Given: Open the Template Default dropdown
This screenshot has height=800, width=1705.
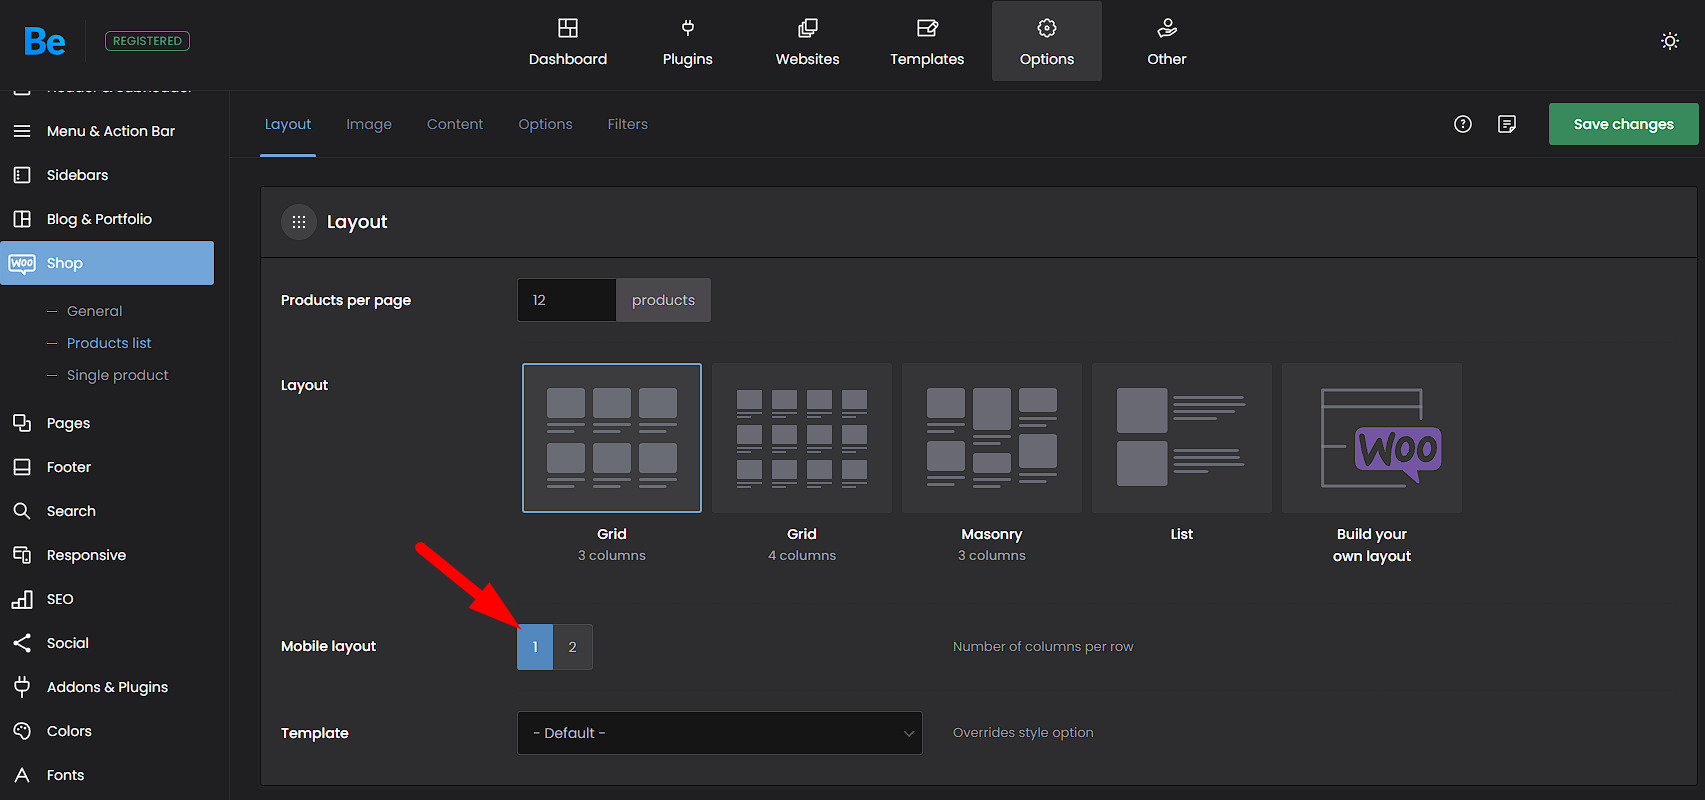Looking at the screenshot, I should point(720,733).
